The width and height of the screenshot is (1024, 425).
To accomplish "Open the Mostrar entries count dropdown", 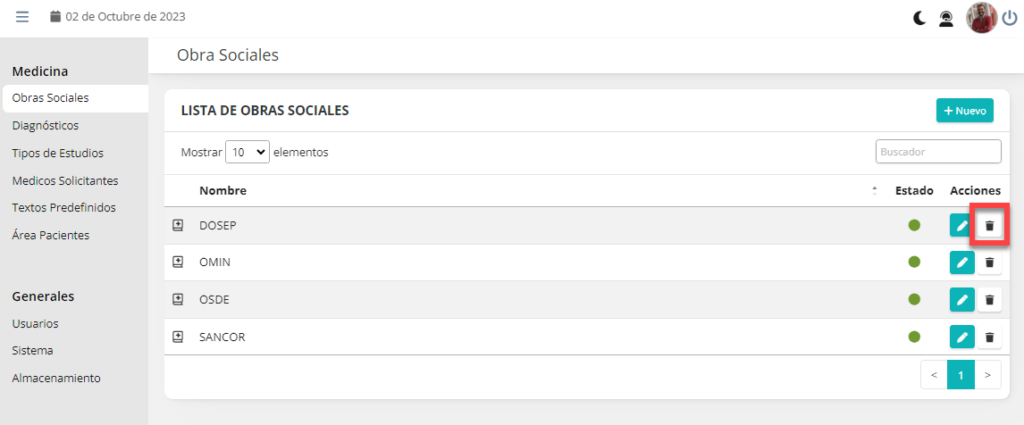I will tap(248, 152).
